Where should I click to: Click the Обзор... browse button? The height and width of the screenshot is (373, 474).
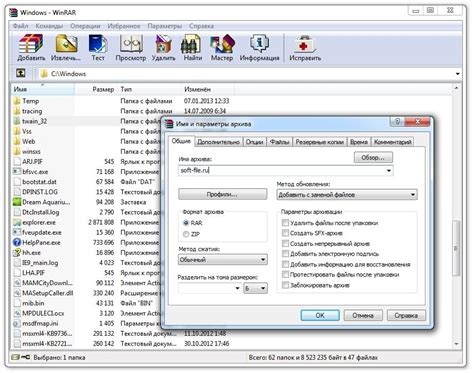pos(373,158)
